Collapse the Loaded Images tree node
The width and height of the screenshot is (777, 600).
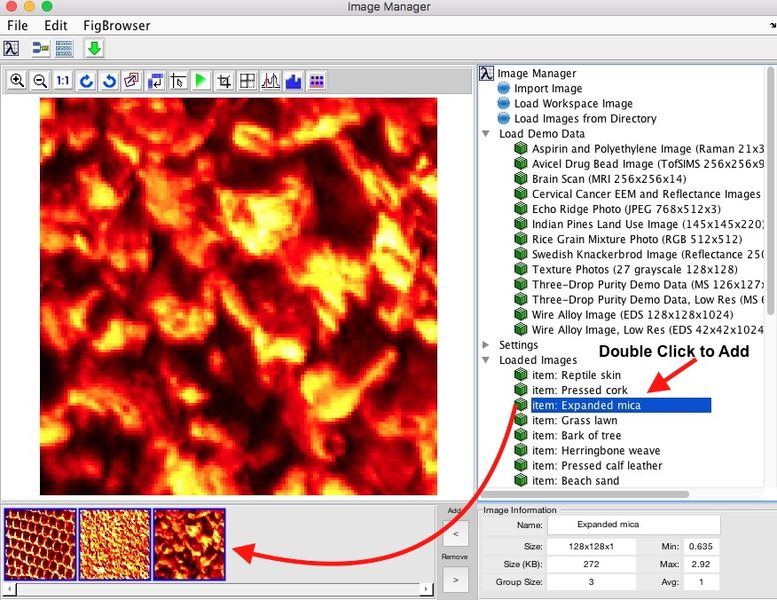(487, 360)
